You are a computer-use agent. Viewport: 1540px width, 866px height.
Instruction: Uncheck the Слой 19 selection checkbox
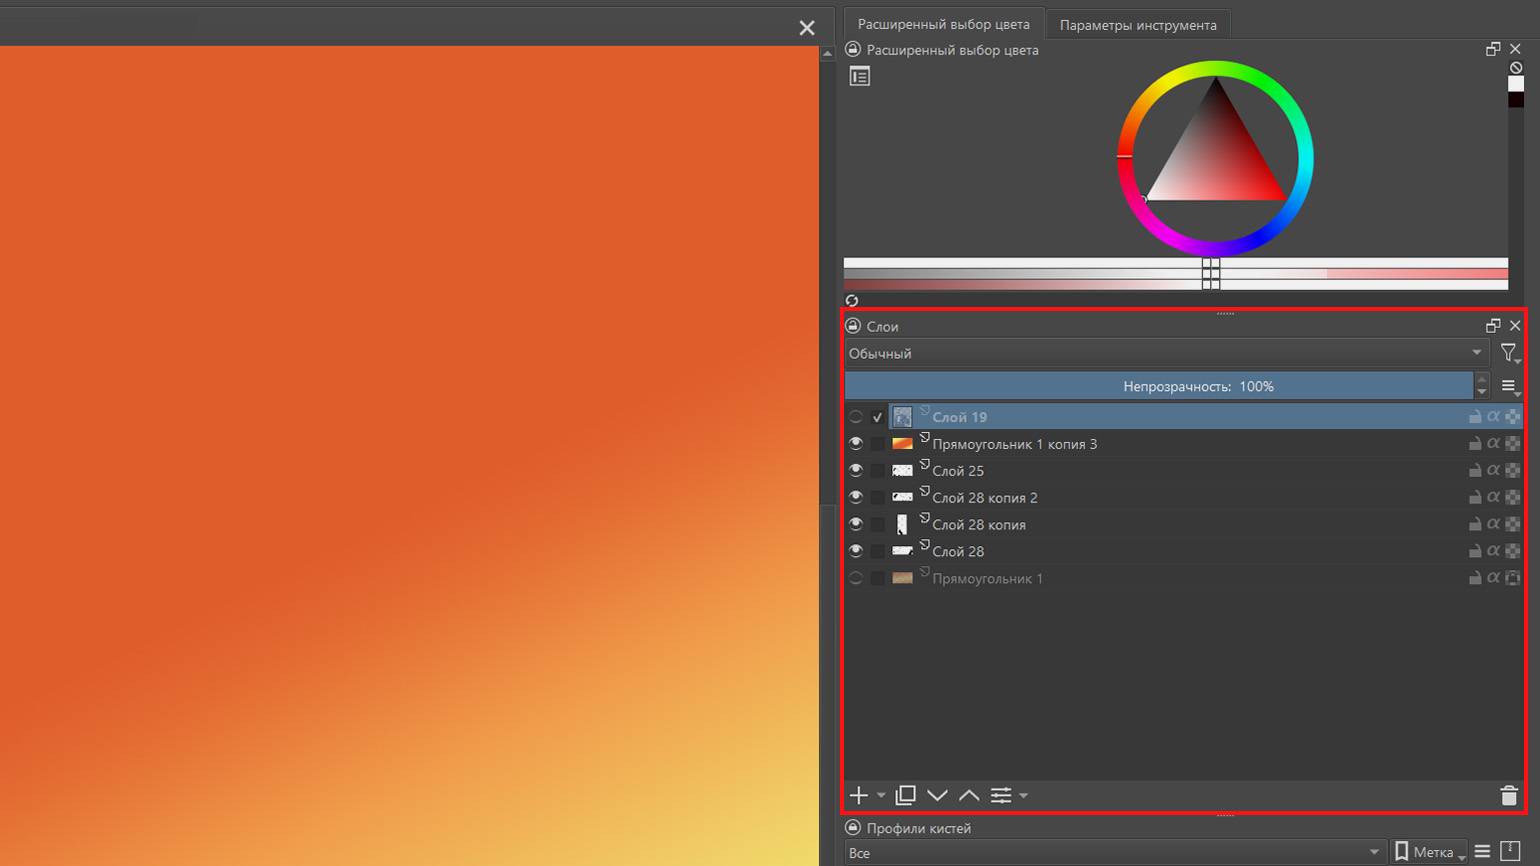[x=877, y=417]
